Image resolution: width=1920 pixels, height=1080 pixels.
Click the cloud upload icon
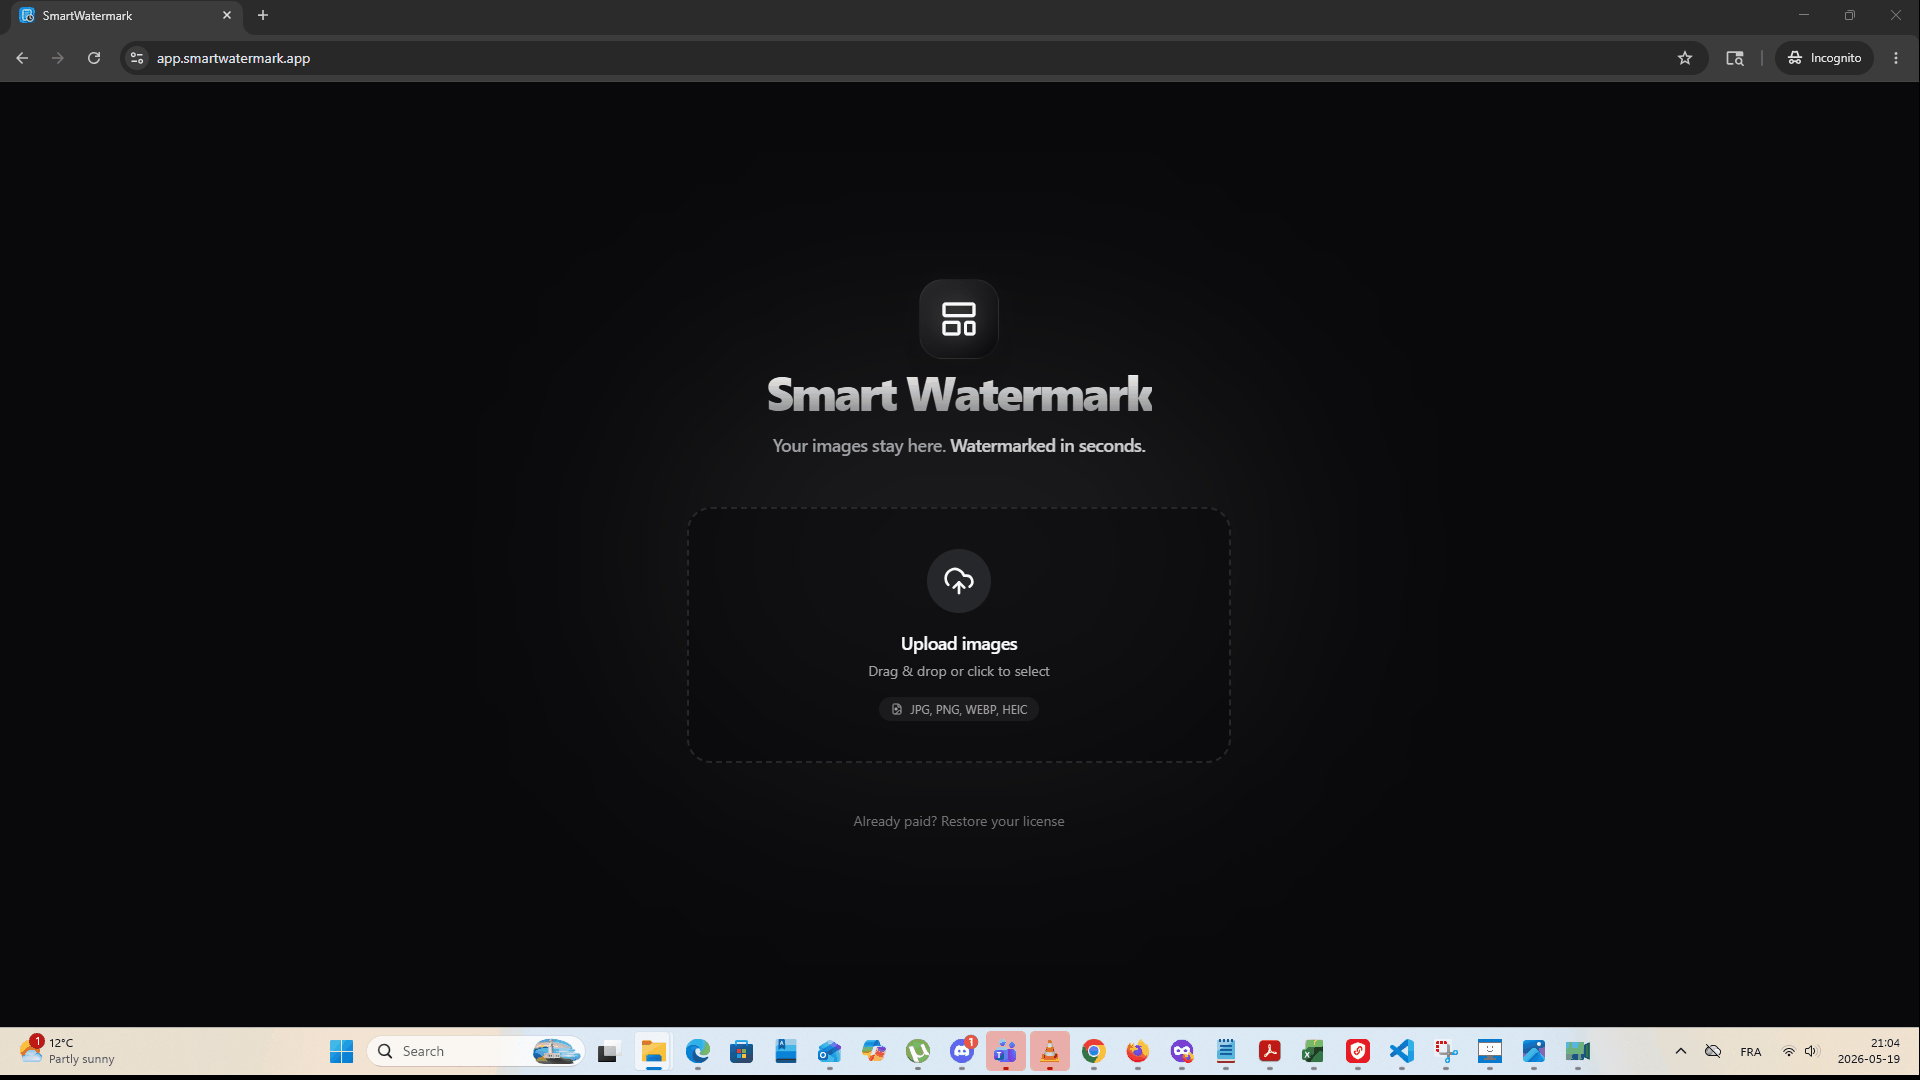958,581
